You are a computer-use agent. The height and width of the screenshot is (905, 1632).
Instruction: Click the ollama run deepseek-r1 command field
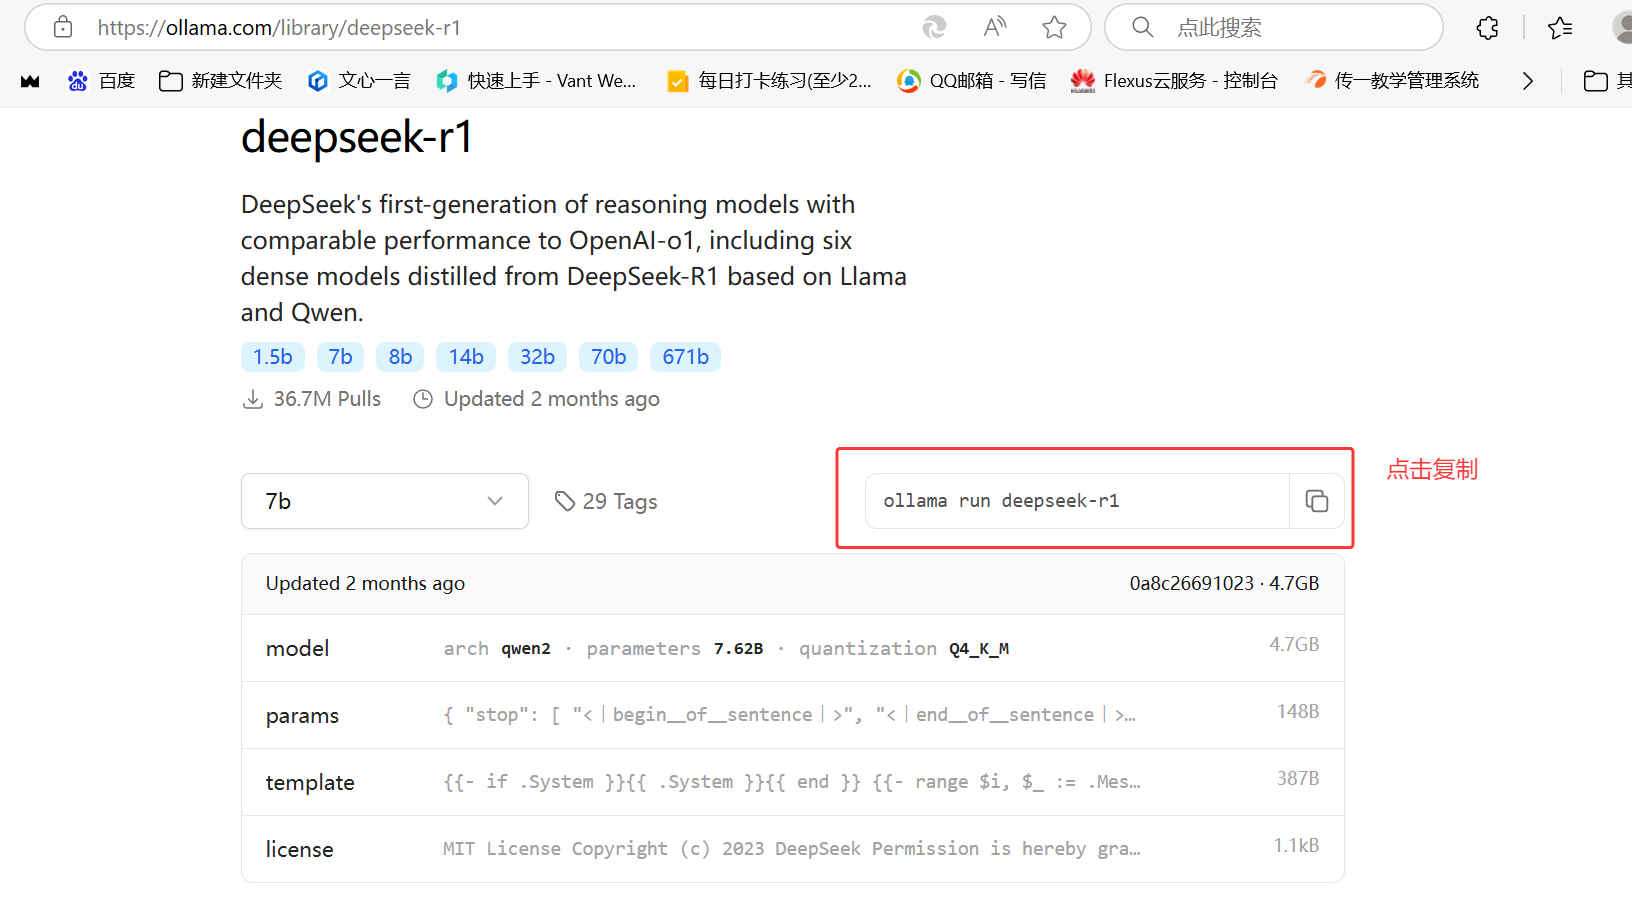pos(1077,501)
